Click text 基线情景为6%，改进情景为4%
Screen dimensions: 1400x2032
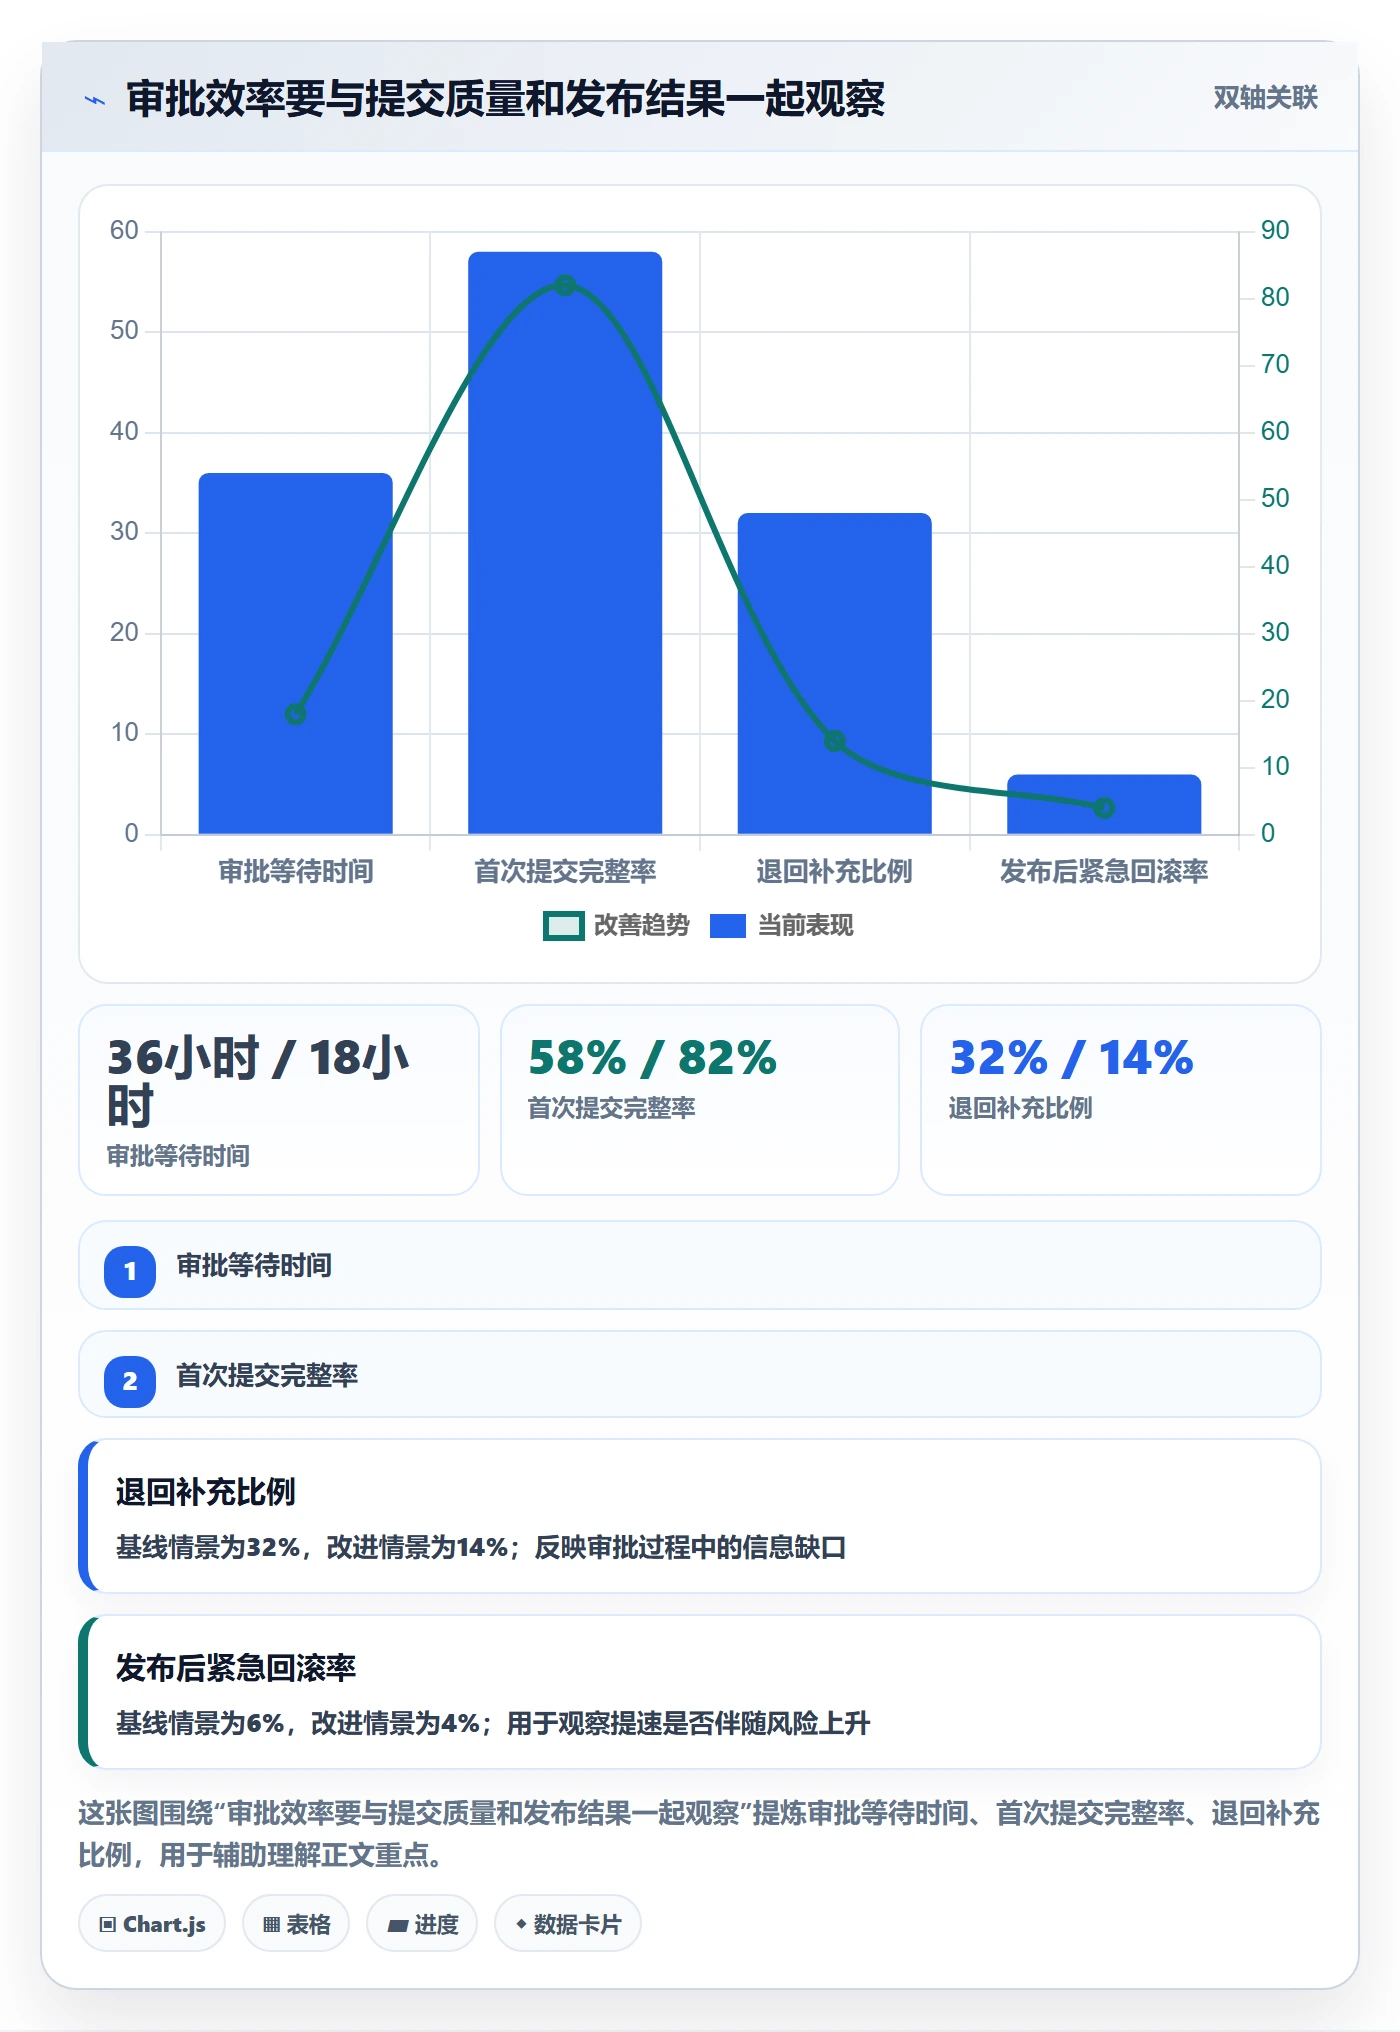297,1724
